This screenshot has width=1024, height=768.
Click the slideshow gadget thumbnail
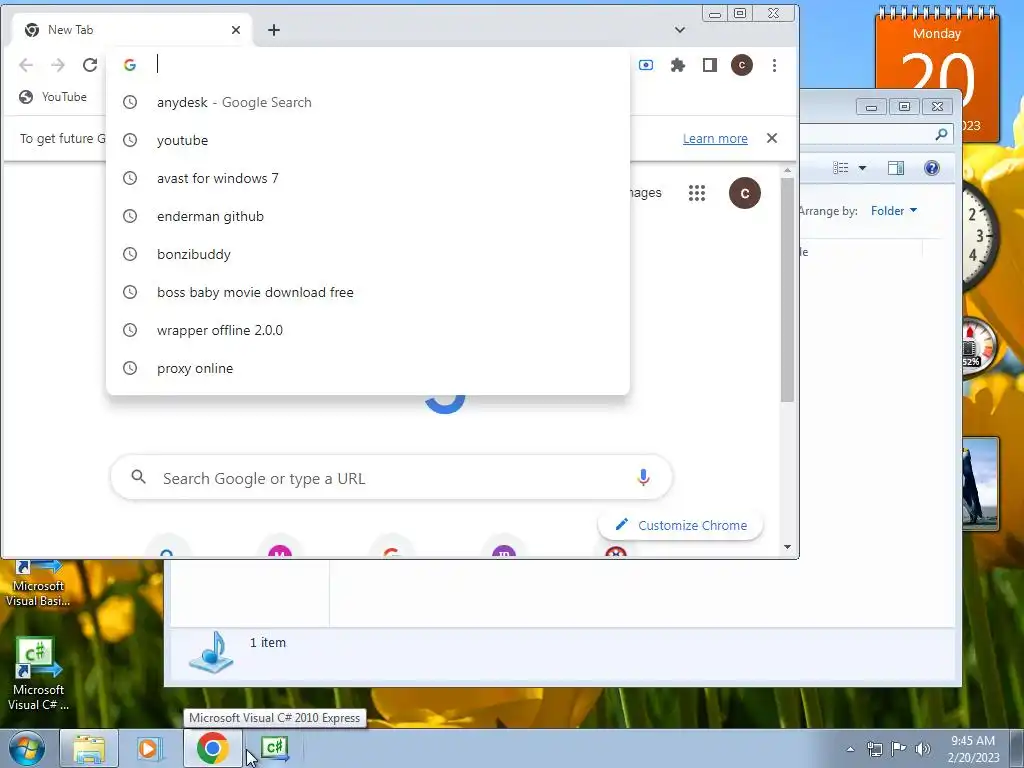[980, 484]
